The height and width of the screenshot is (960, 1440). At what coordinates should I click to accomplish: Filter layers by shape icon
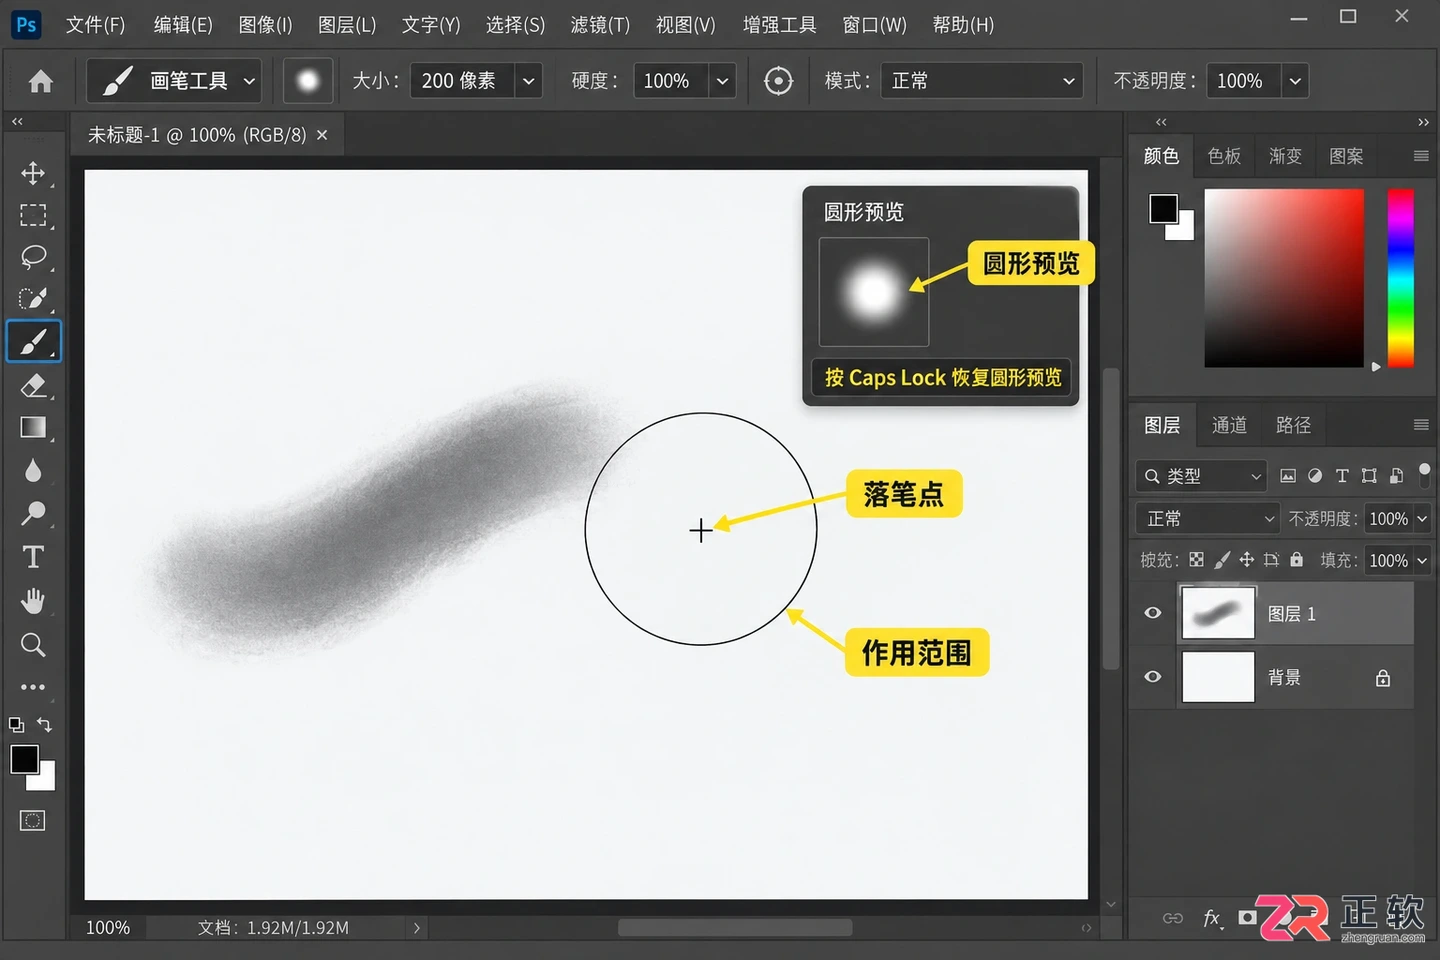[1369, 476]
